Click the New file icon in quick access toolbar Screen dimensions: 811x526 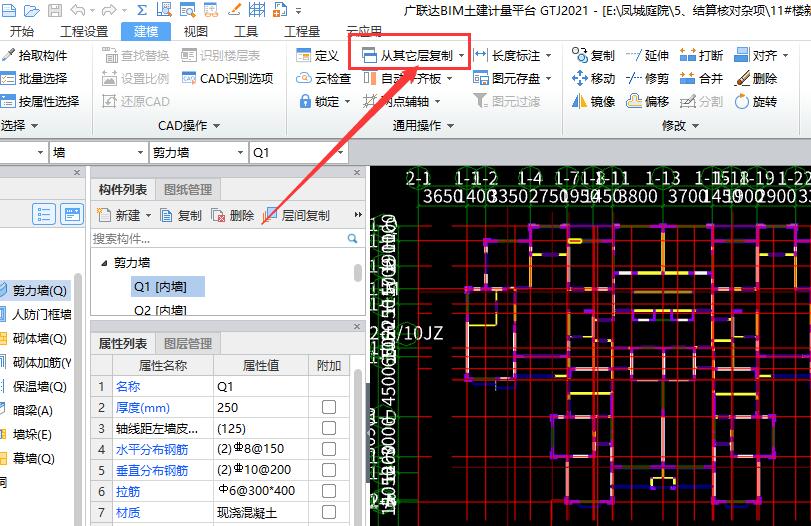pos(9,10)
